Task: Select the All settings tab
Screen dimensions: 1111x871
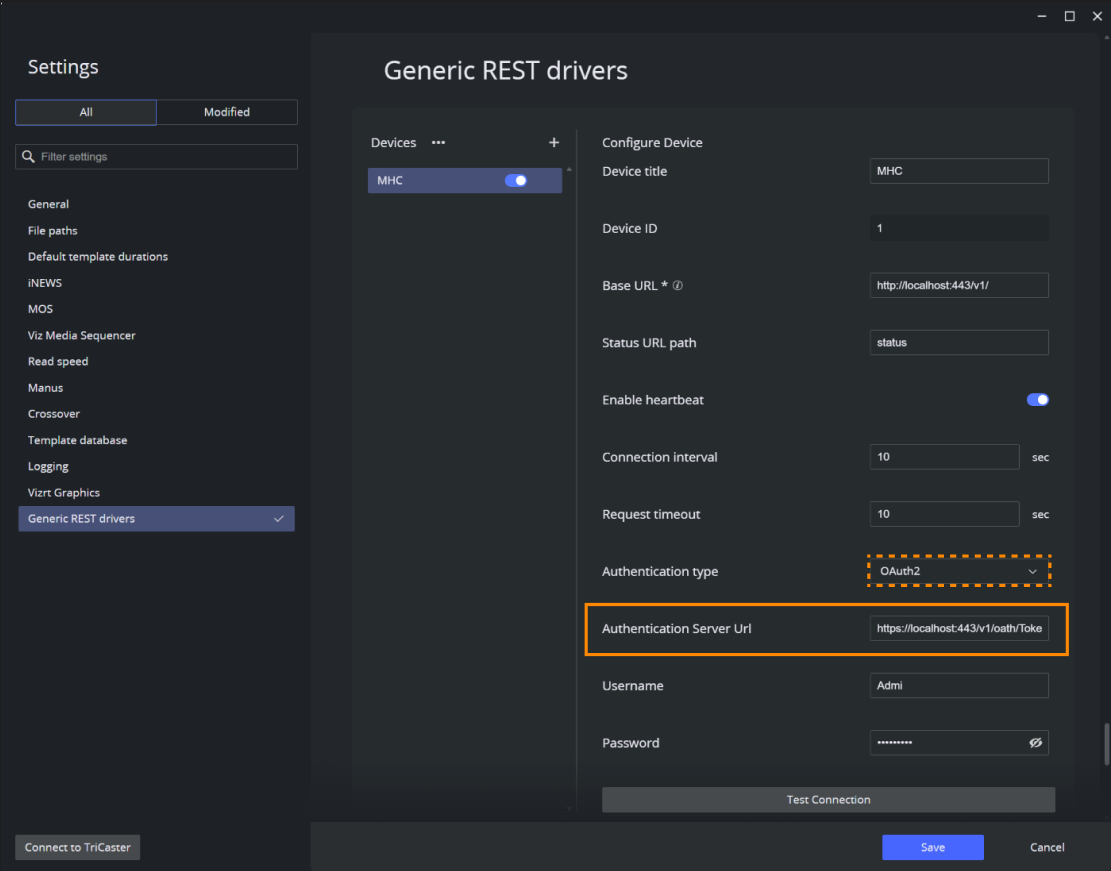Action: (86, 112)
